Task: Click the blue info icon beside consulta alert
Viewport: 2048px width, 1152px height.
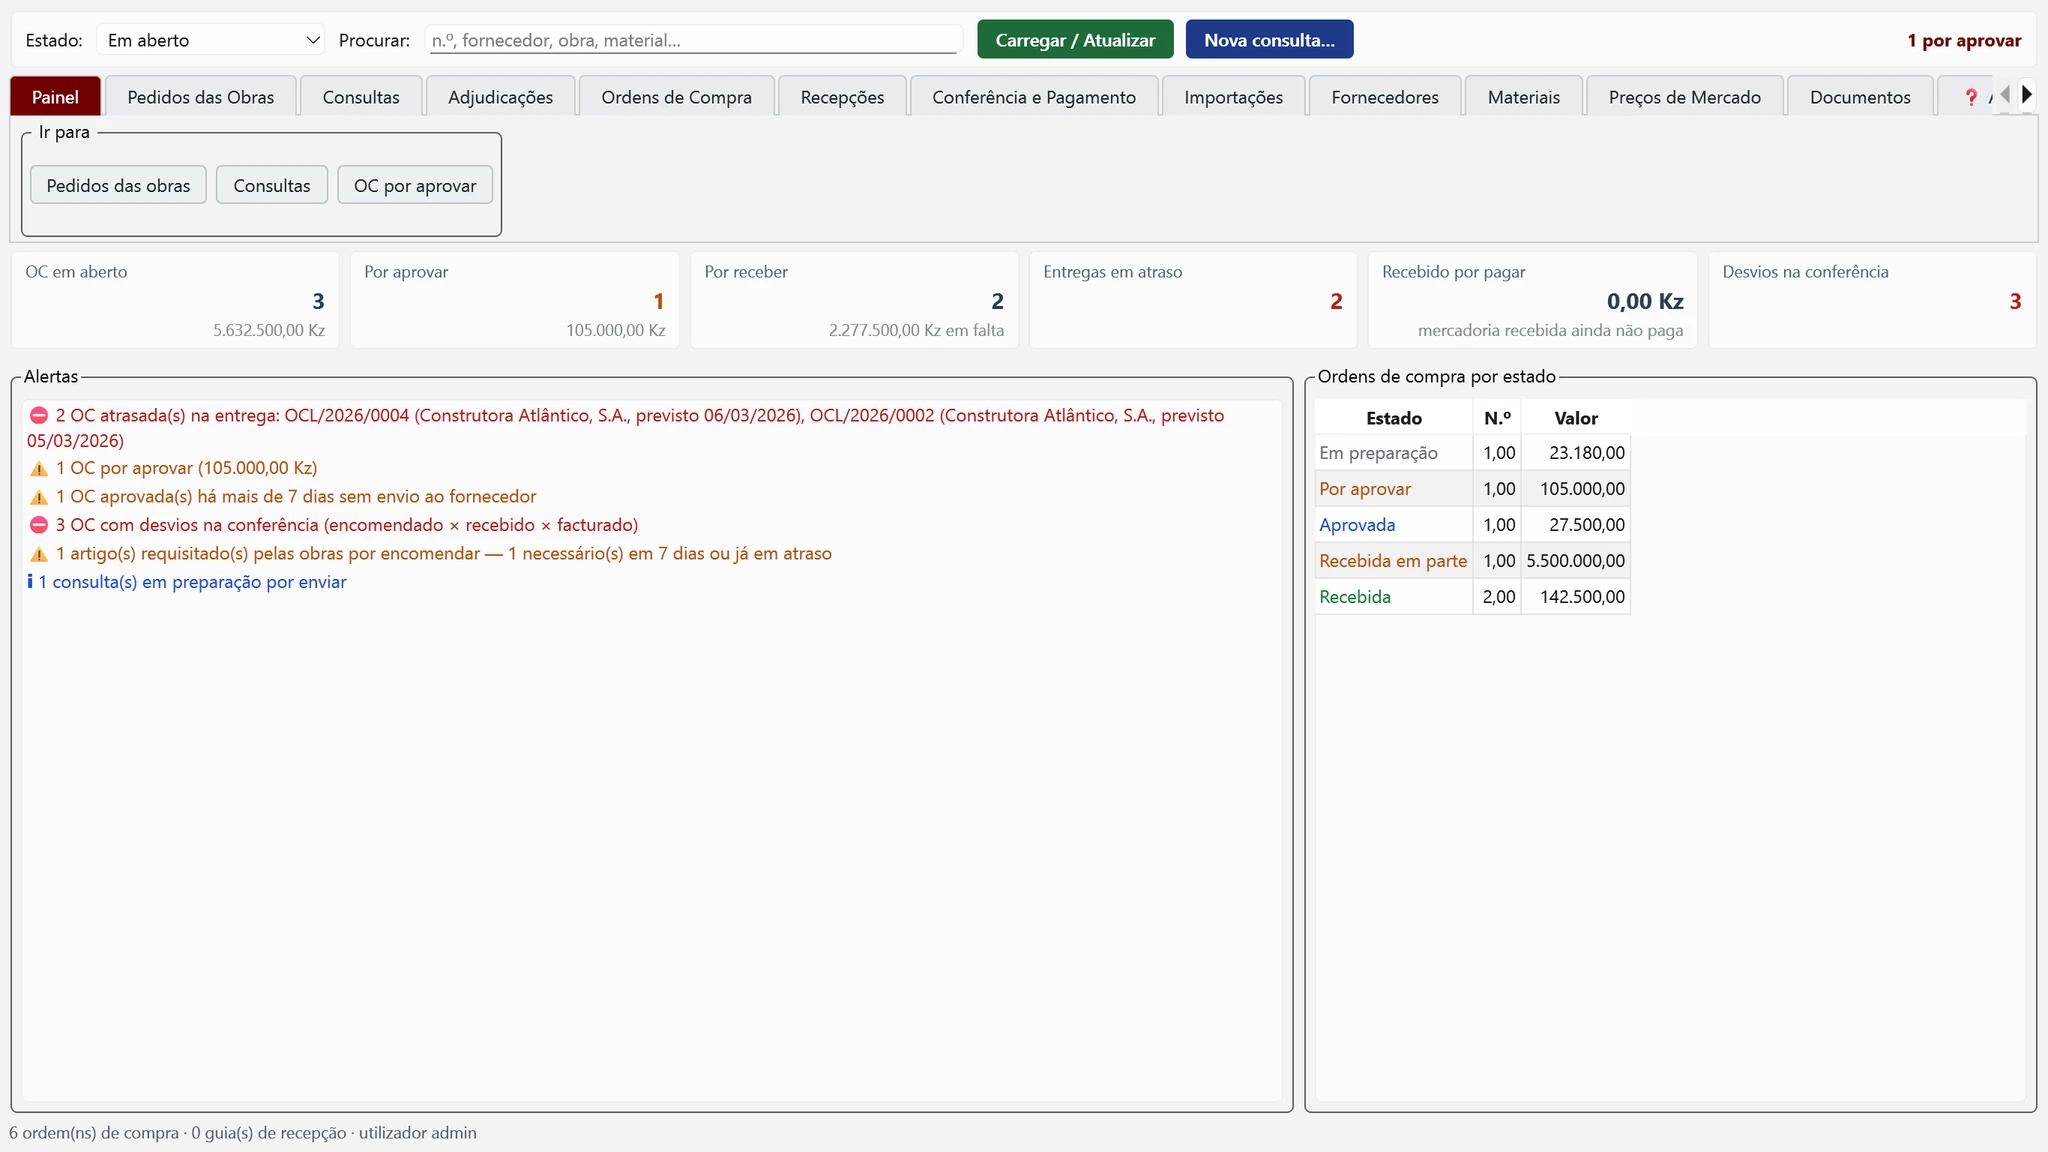Action: (x=30, y=581)
